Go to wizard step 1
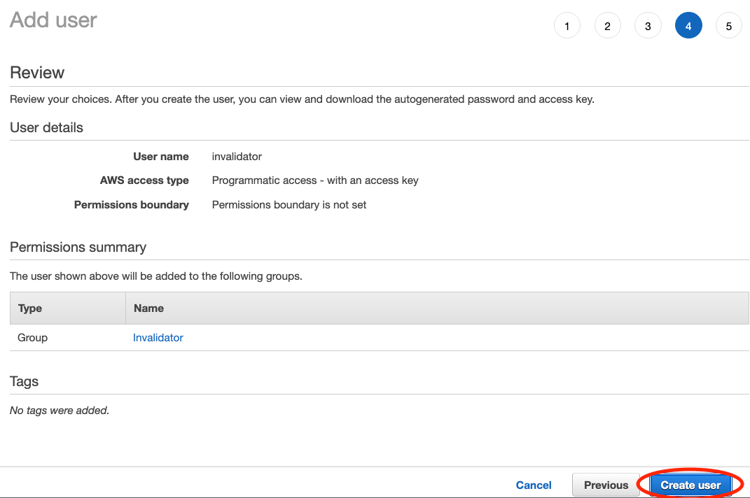The height and width of the screenshot is (498, 750). (x=567, y=26)
